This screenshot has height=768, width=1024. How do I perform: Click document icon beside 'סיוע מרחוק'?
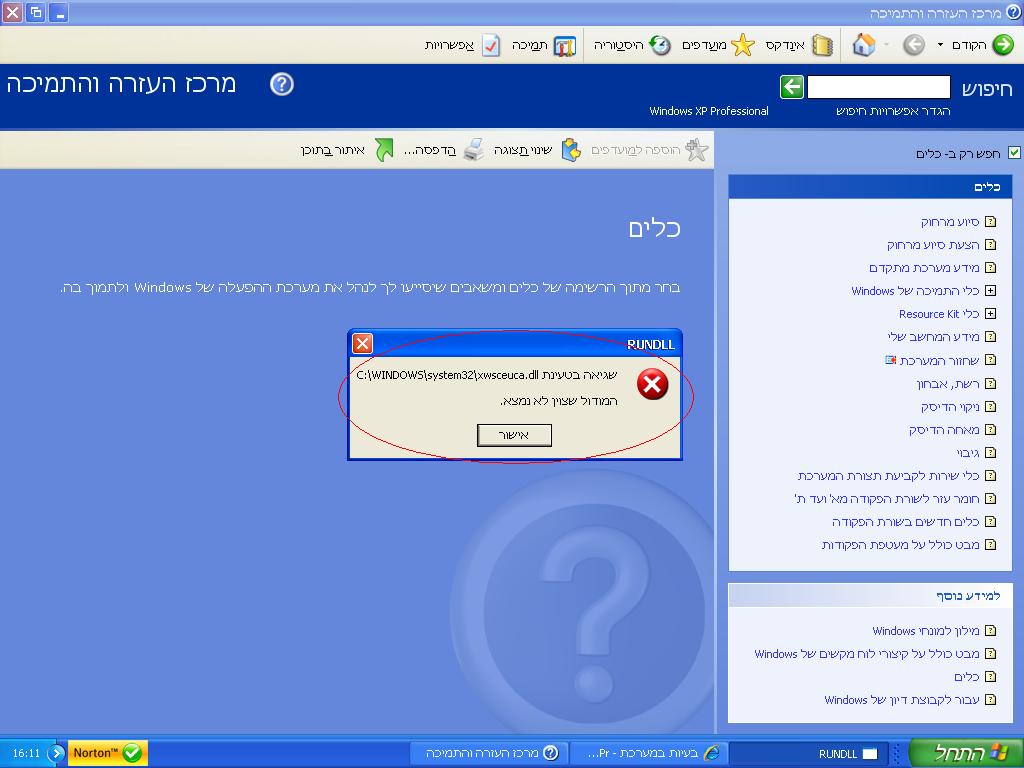[991, 222]
